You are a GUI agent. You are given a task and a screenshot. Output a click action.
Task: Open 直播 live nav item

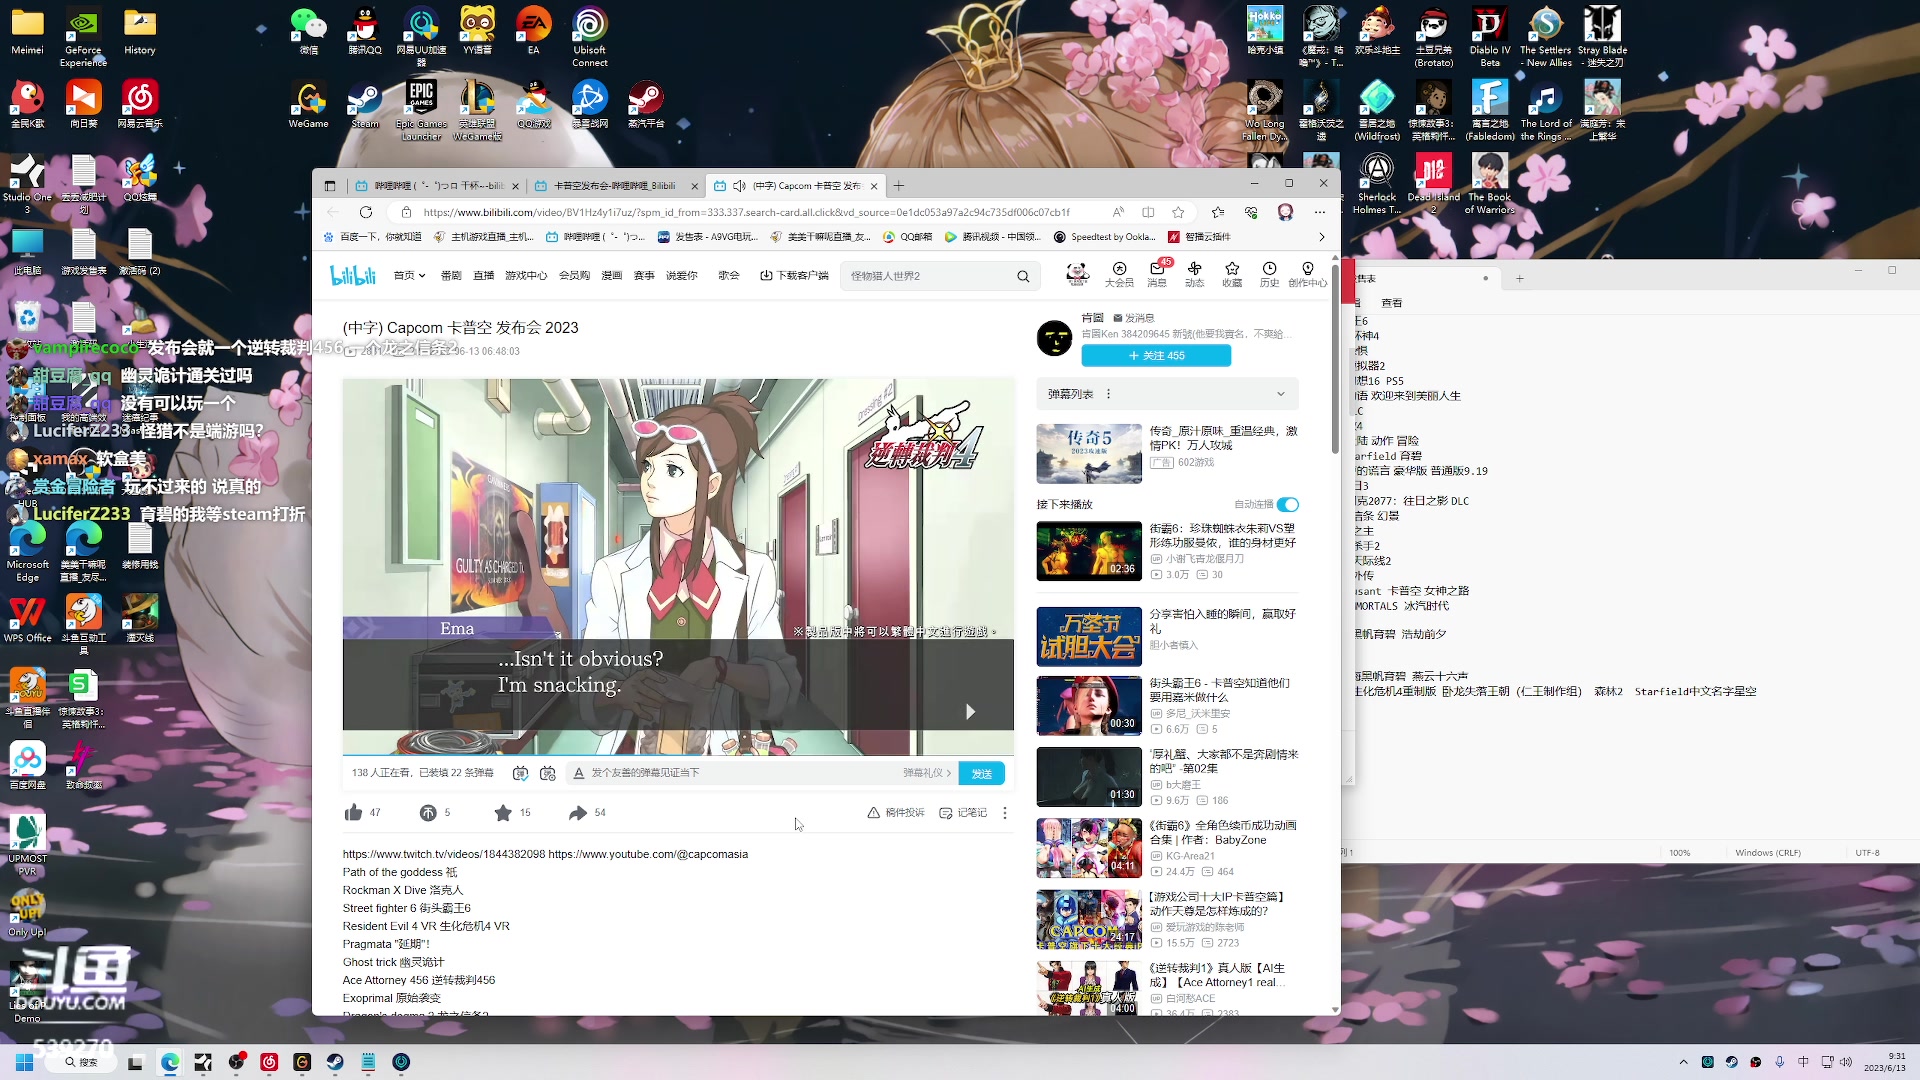click(x=484, y=276)
